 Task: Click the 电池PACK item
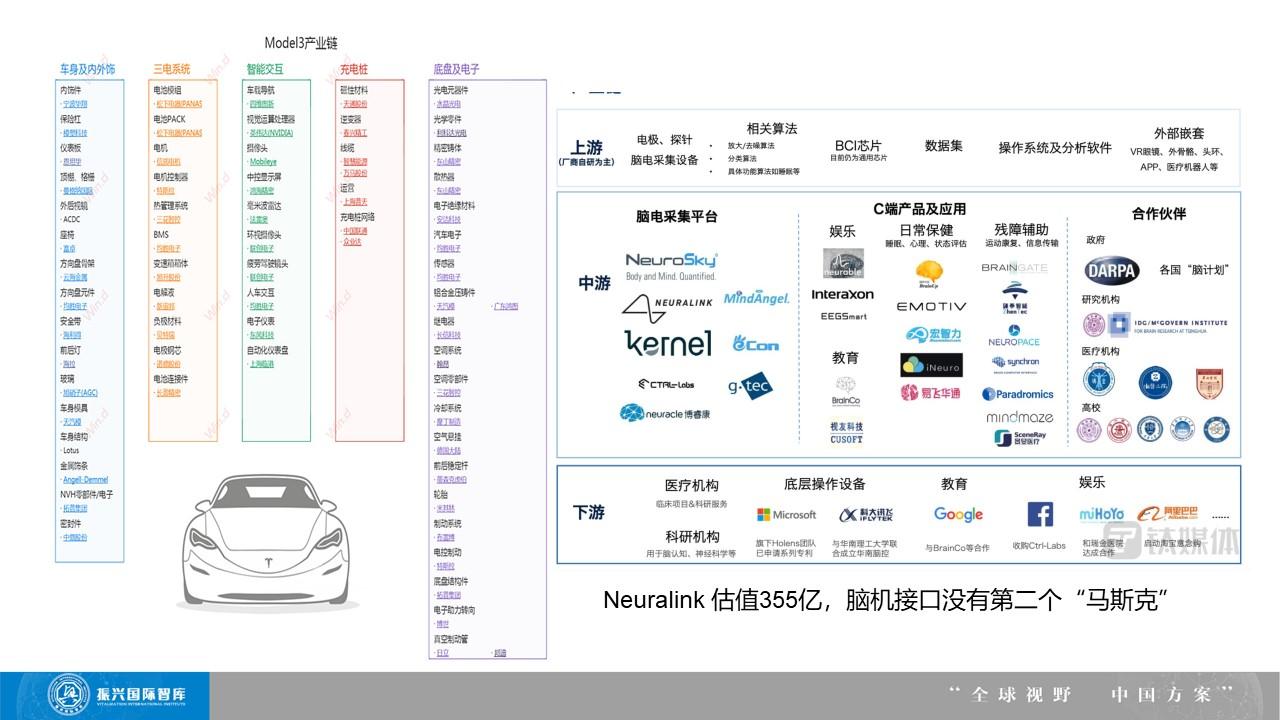tap(169, 119)
